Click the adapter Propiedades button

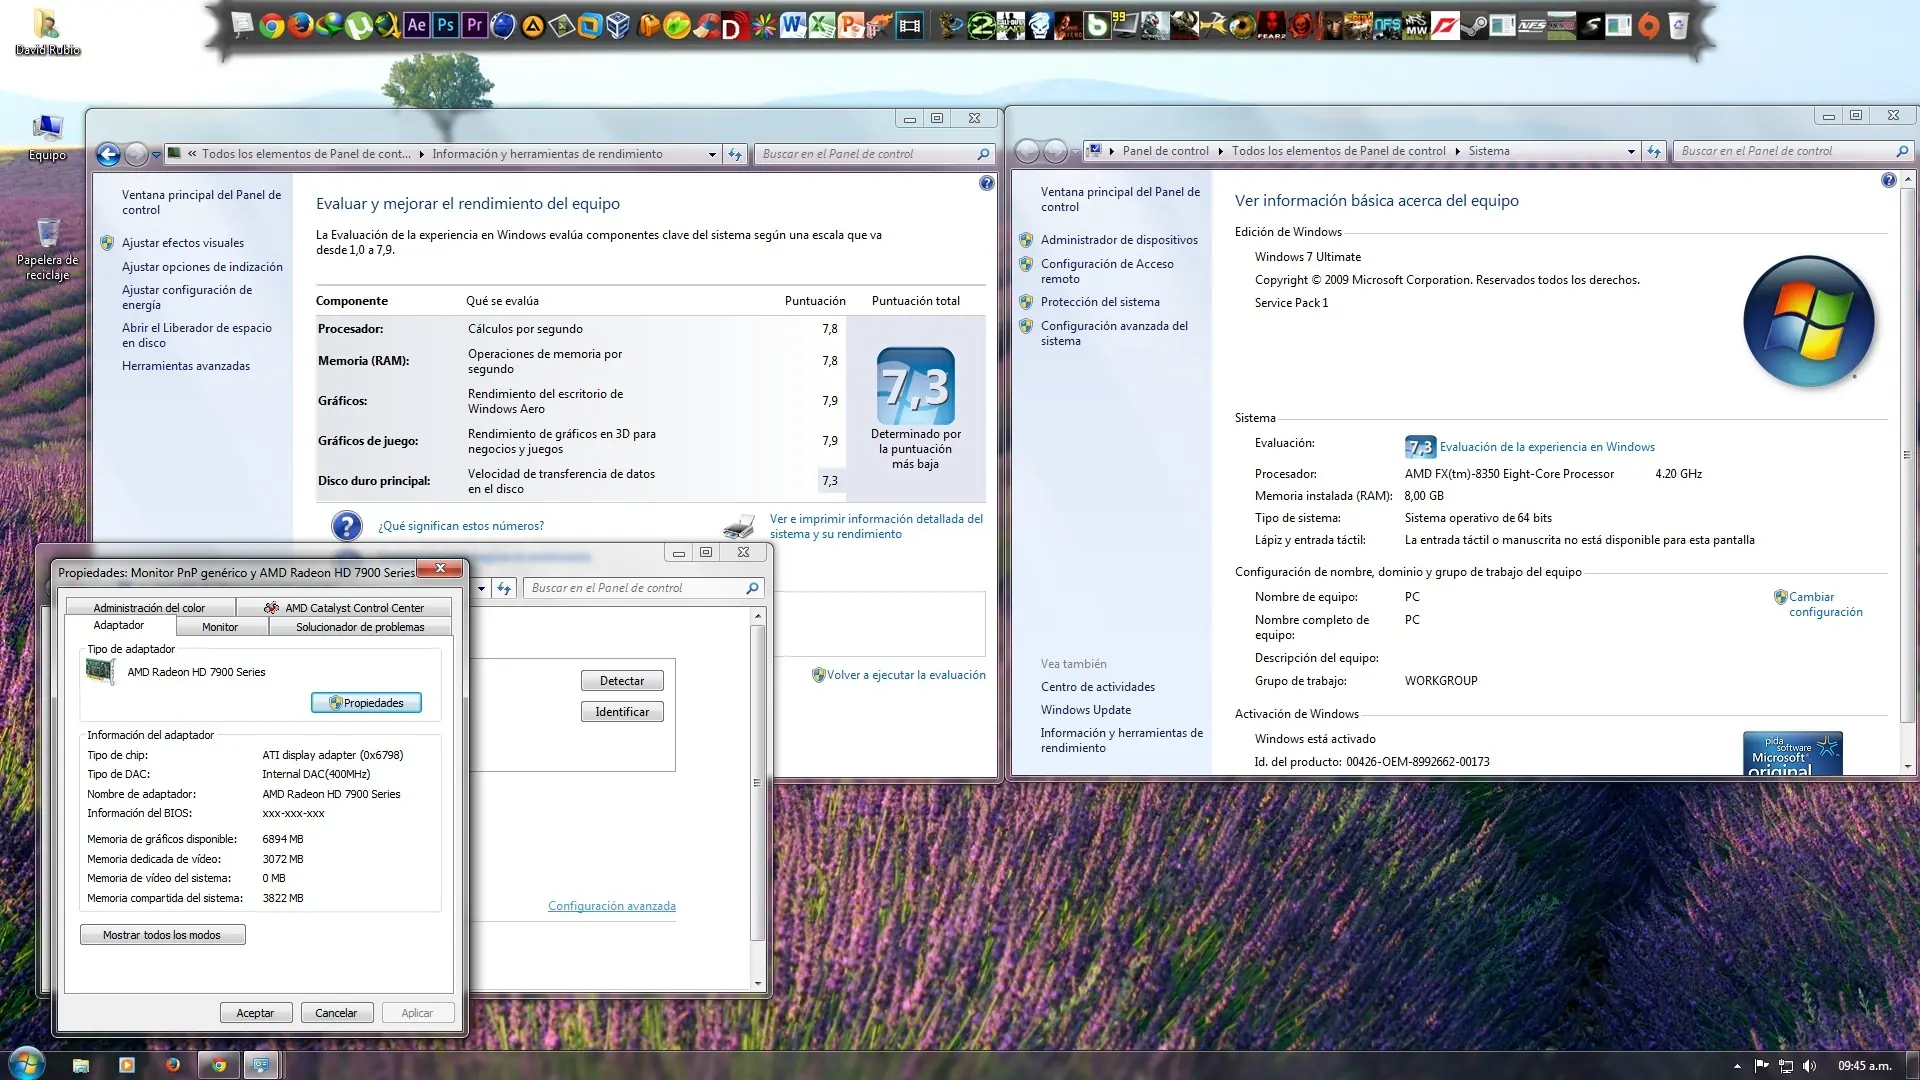pos(366,703)
